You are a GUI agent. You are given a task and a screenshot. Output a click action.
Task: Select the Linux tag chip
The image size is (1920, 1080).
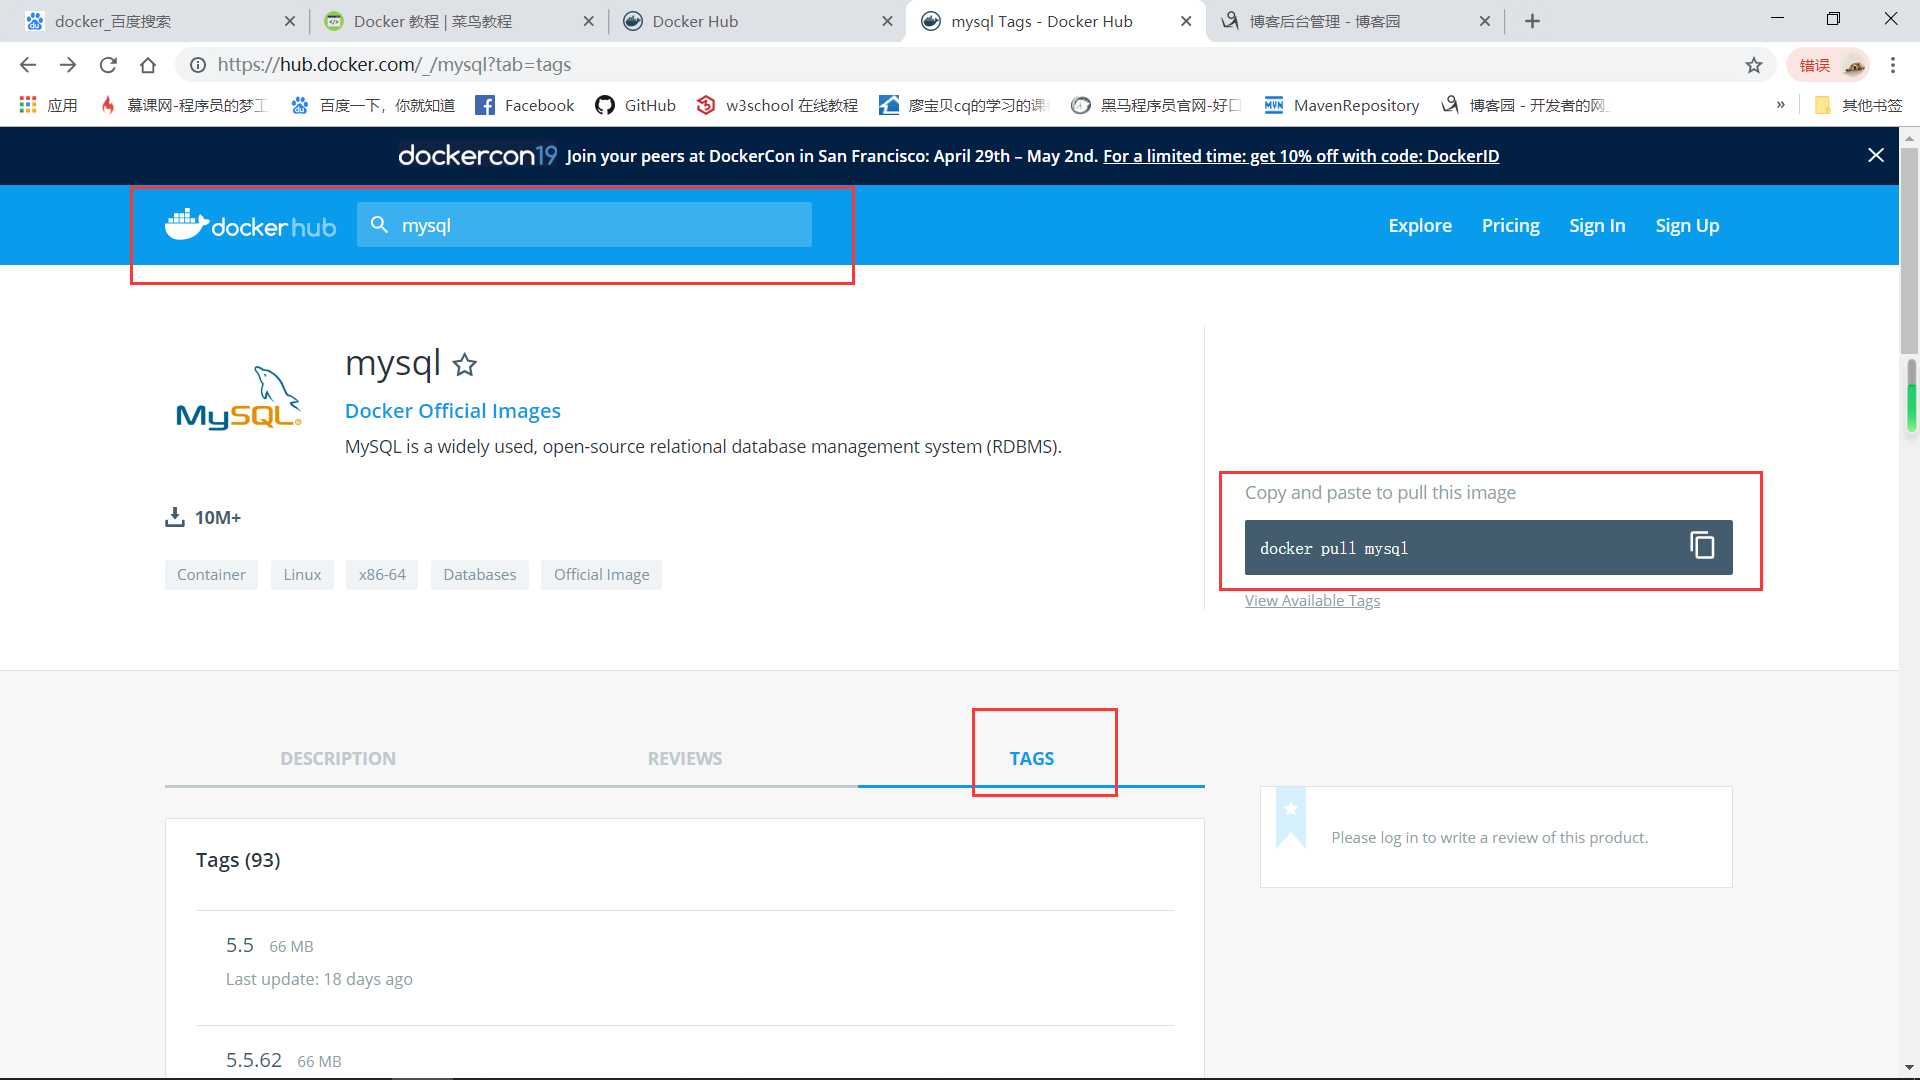coord(302,575)
